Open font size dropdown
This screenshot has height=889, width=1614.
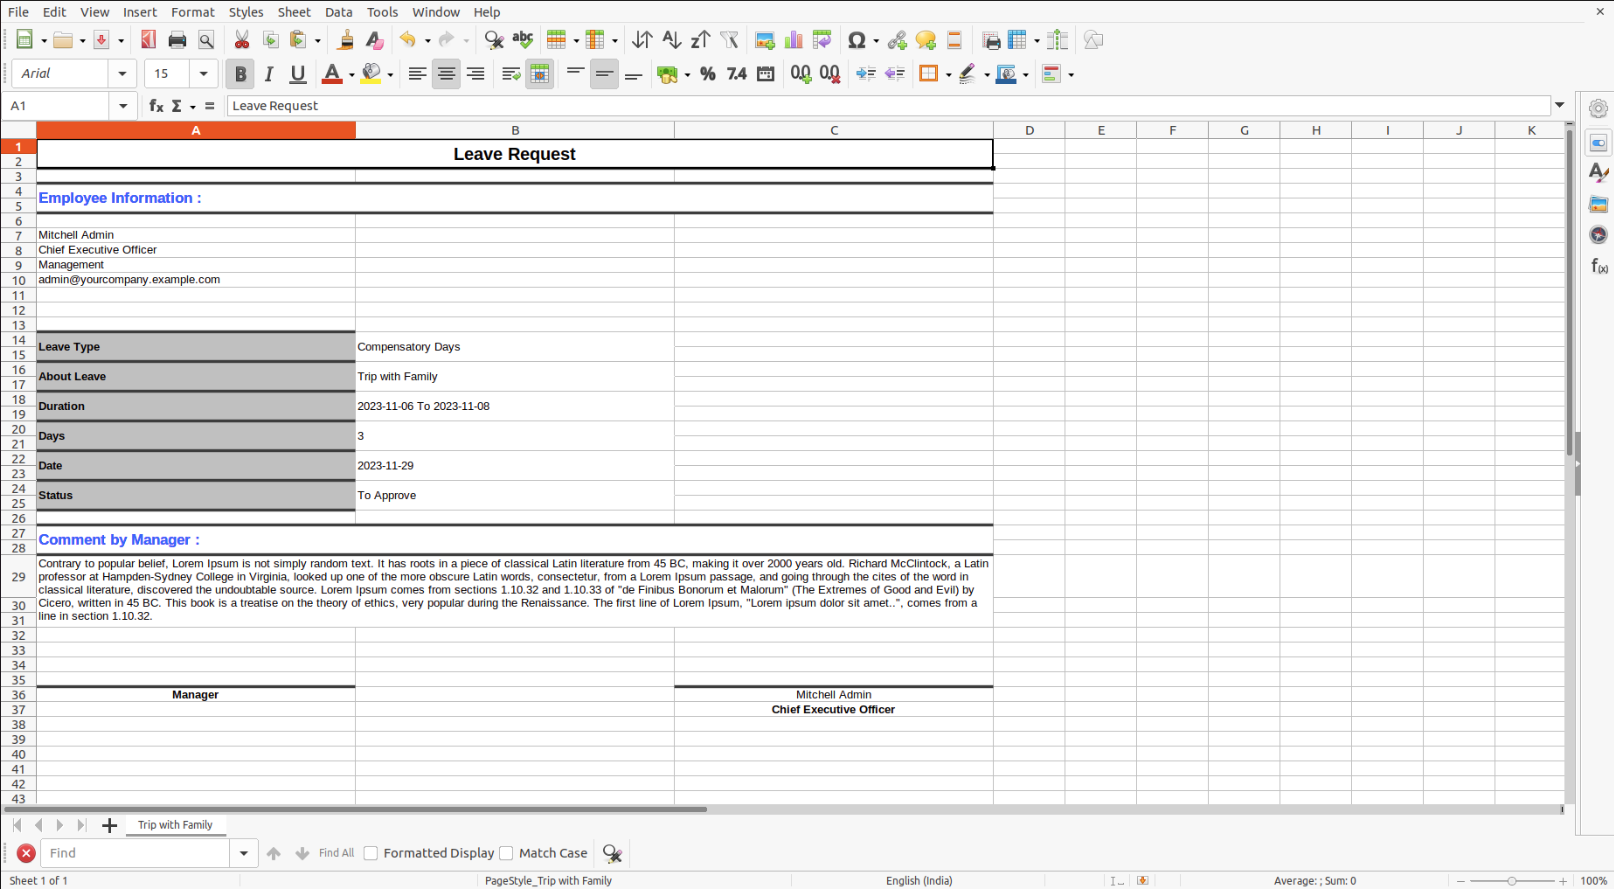tap(204, 74)
